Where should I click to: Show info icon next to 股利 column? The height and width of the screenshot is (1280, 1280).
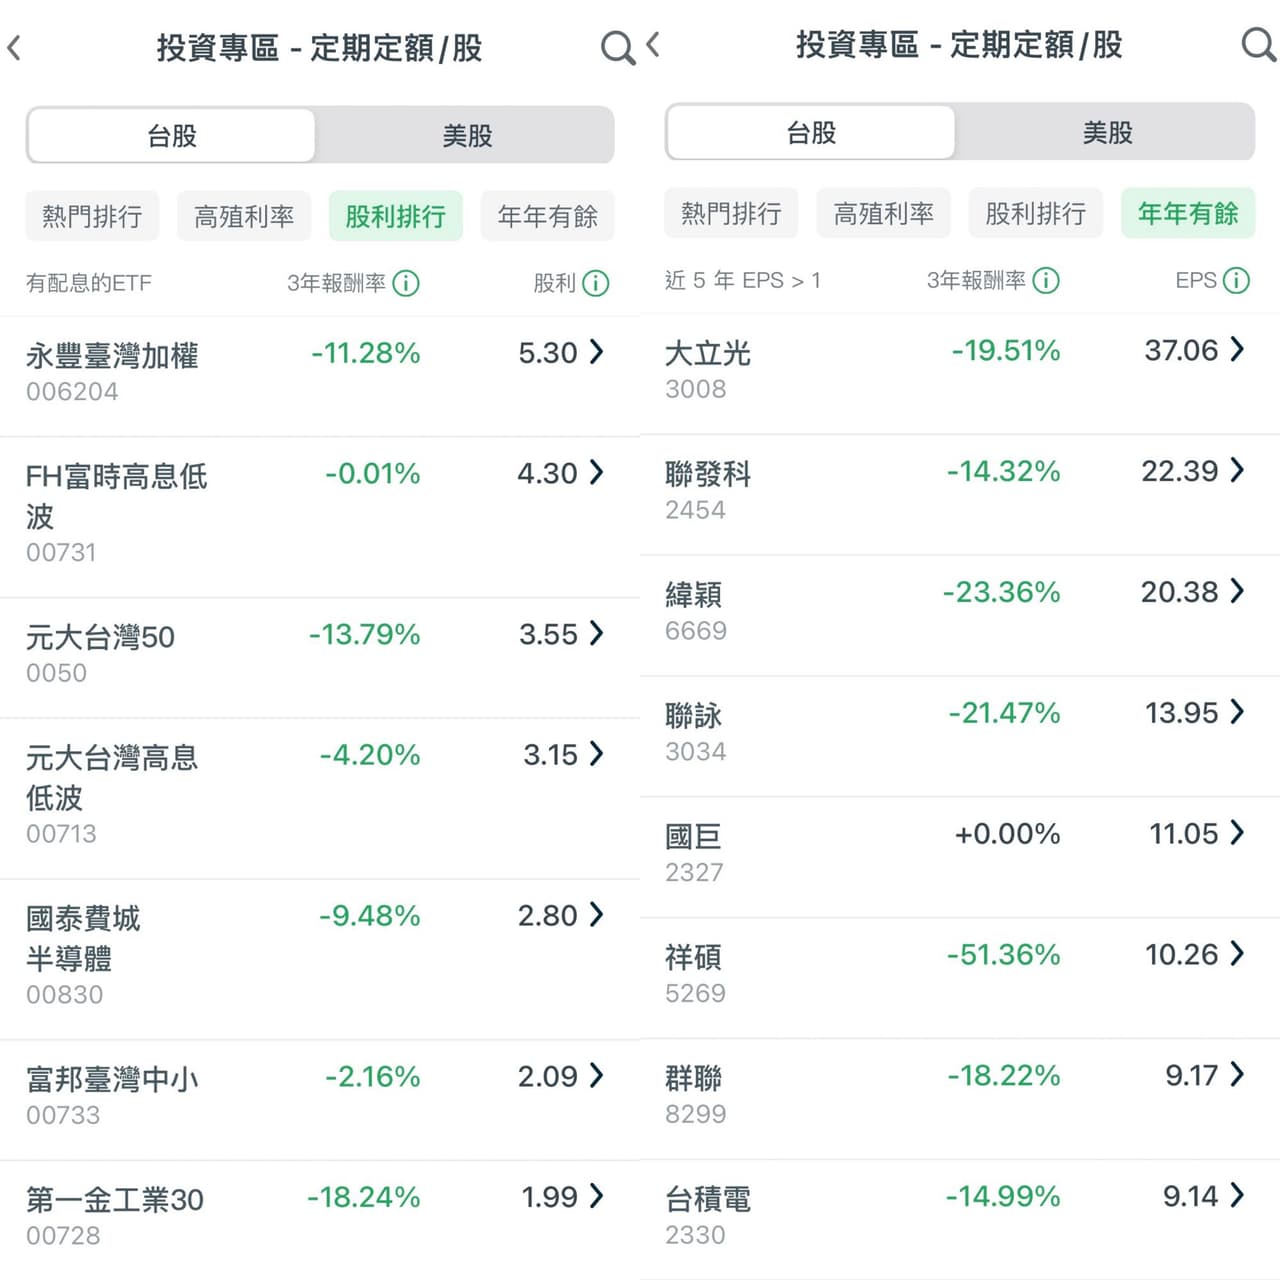pos(596,283)
